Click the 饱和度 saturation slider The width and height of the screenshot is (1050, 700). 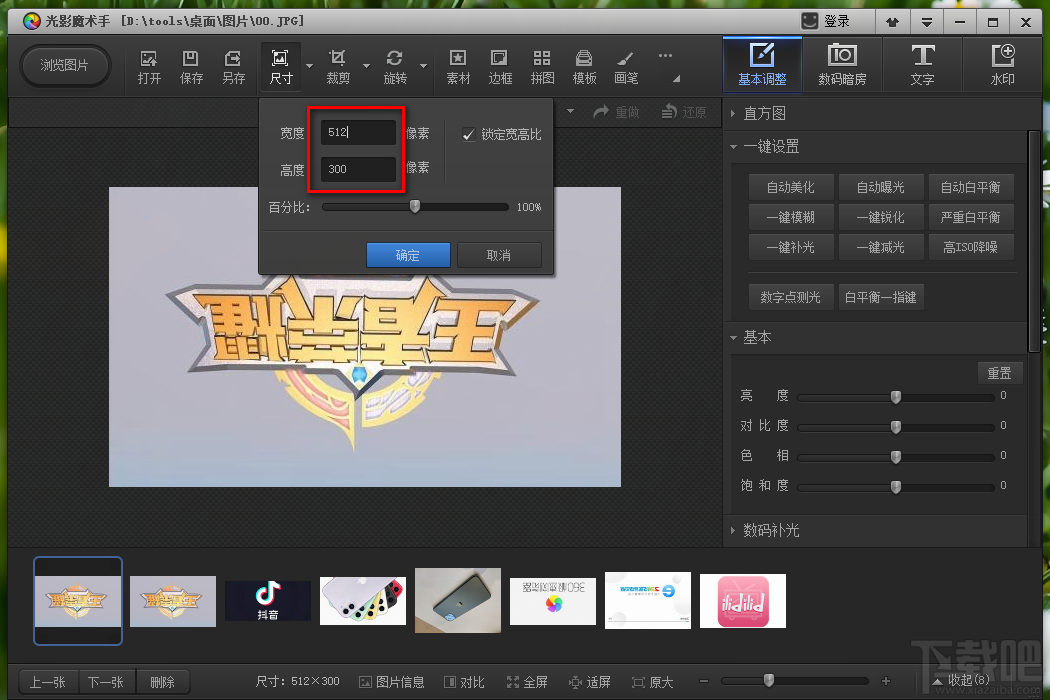click(x=896, y=487)
